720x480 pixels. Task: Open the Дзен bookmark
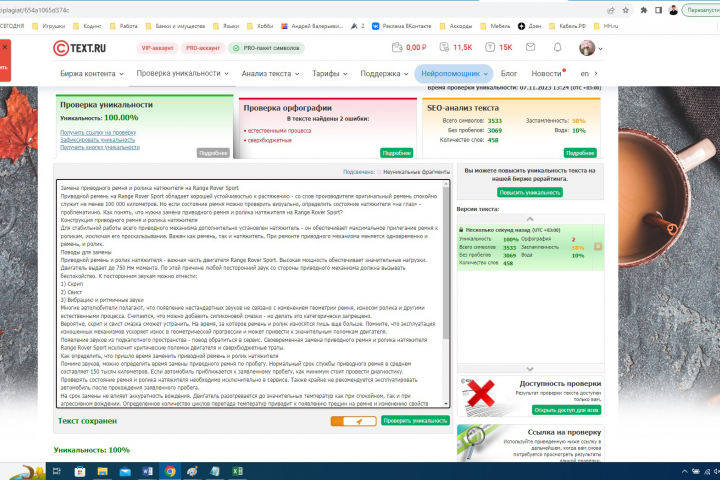click(529, 26)
